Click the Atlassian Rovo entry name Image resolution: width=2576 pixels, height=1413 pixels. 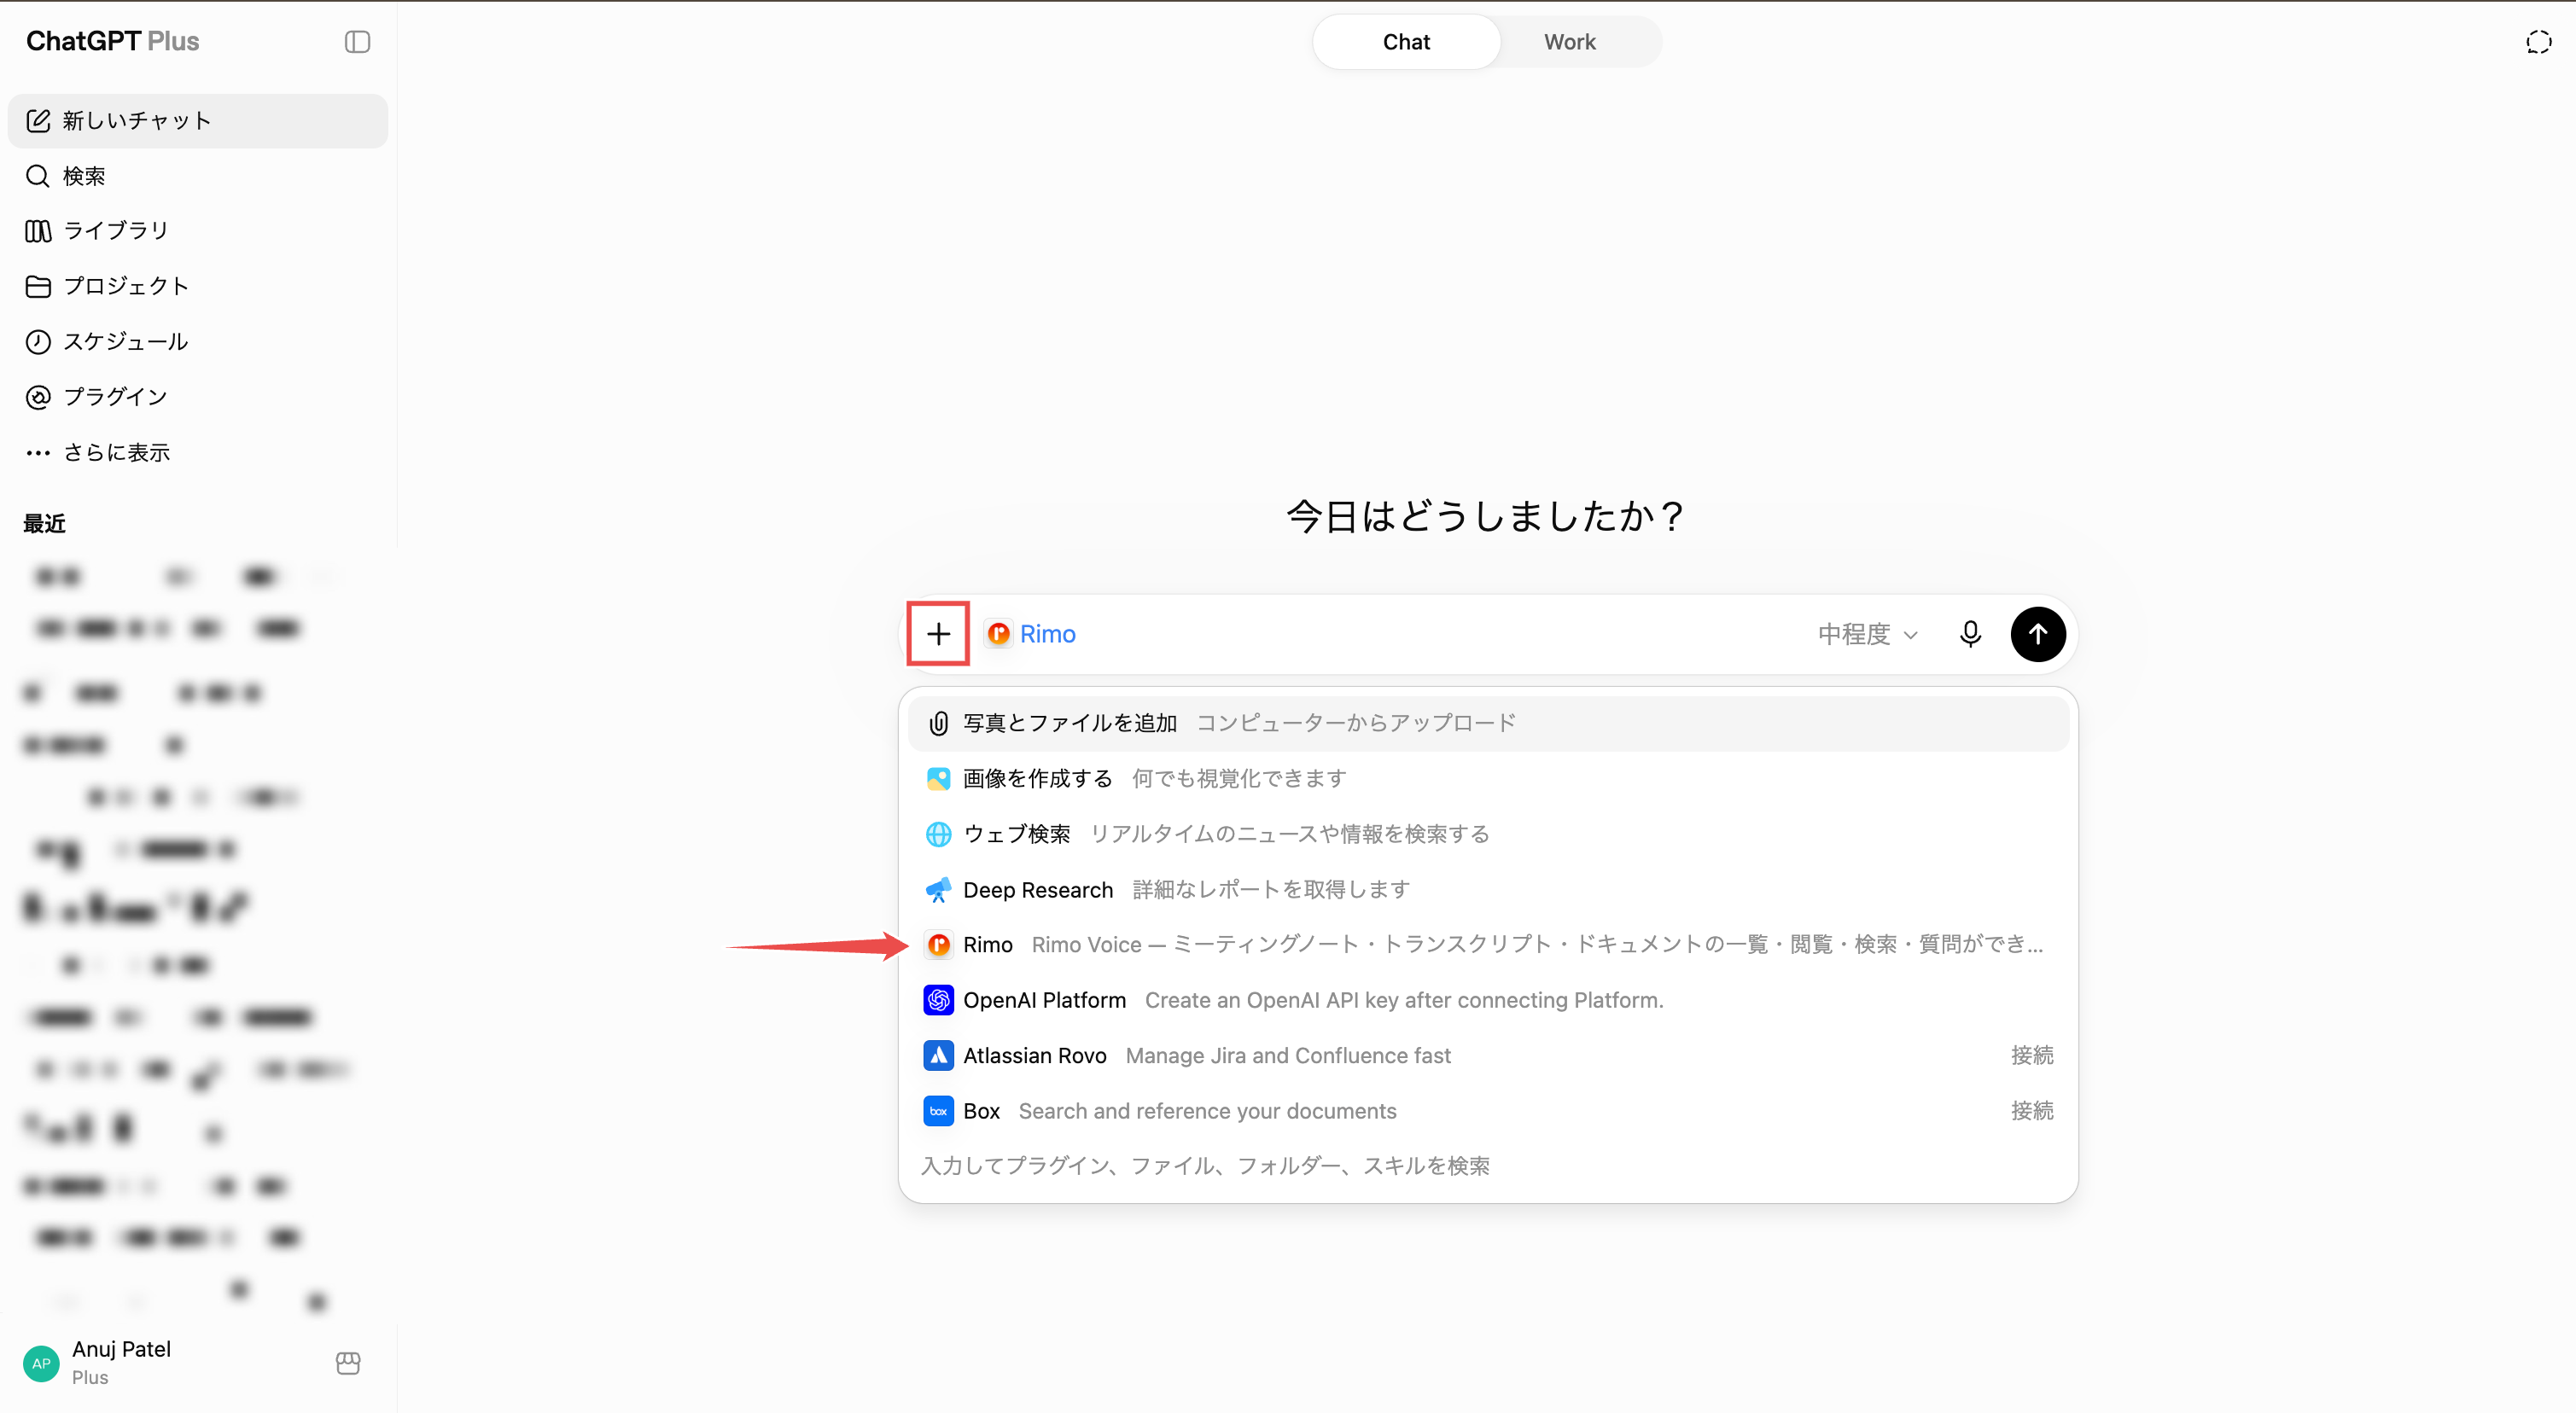click(1034, 1056)
